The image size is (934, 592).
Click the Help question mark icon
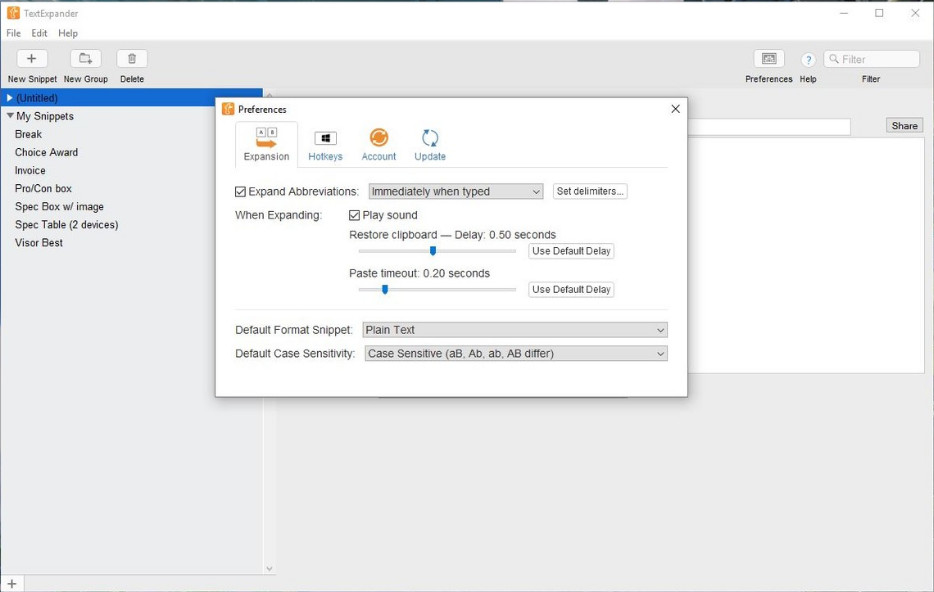click(x=808, y=60)
